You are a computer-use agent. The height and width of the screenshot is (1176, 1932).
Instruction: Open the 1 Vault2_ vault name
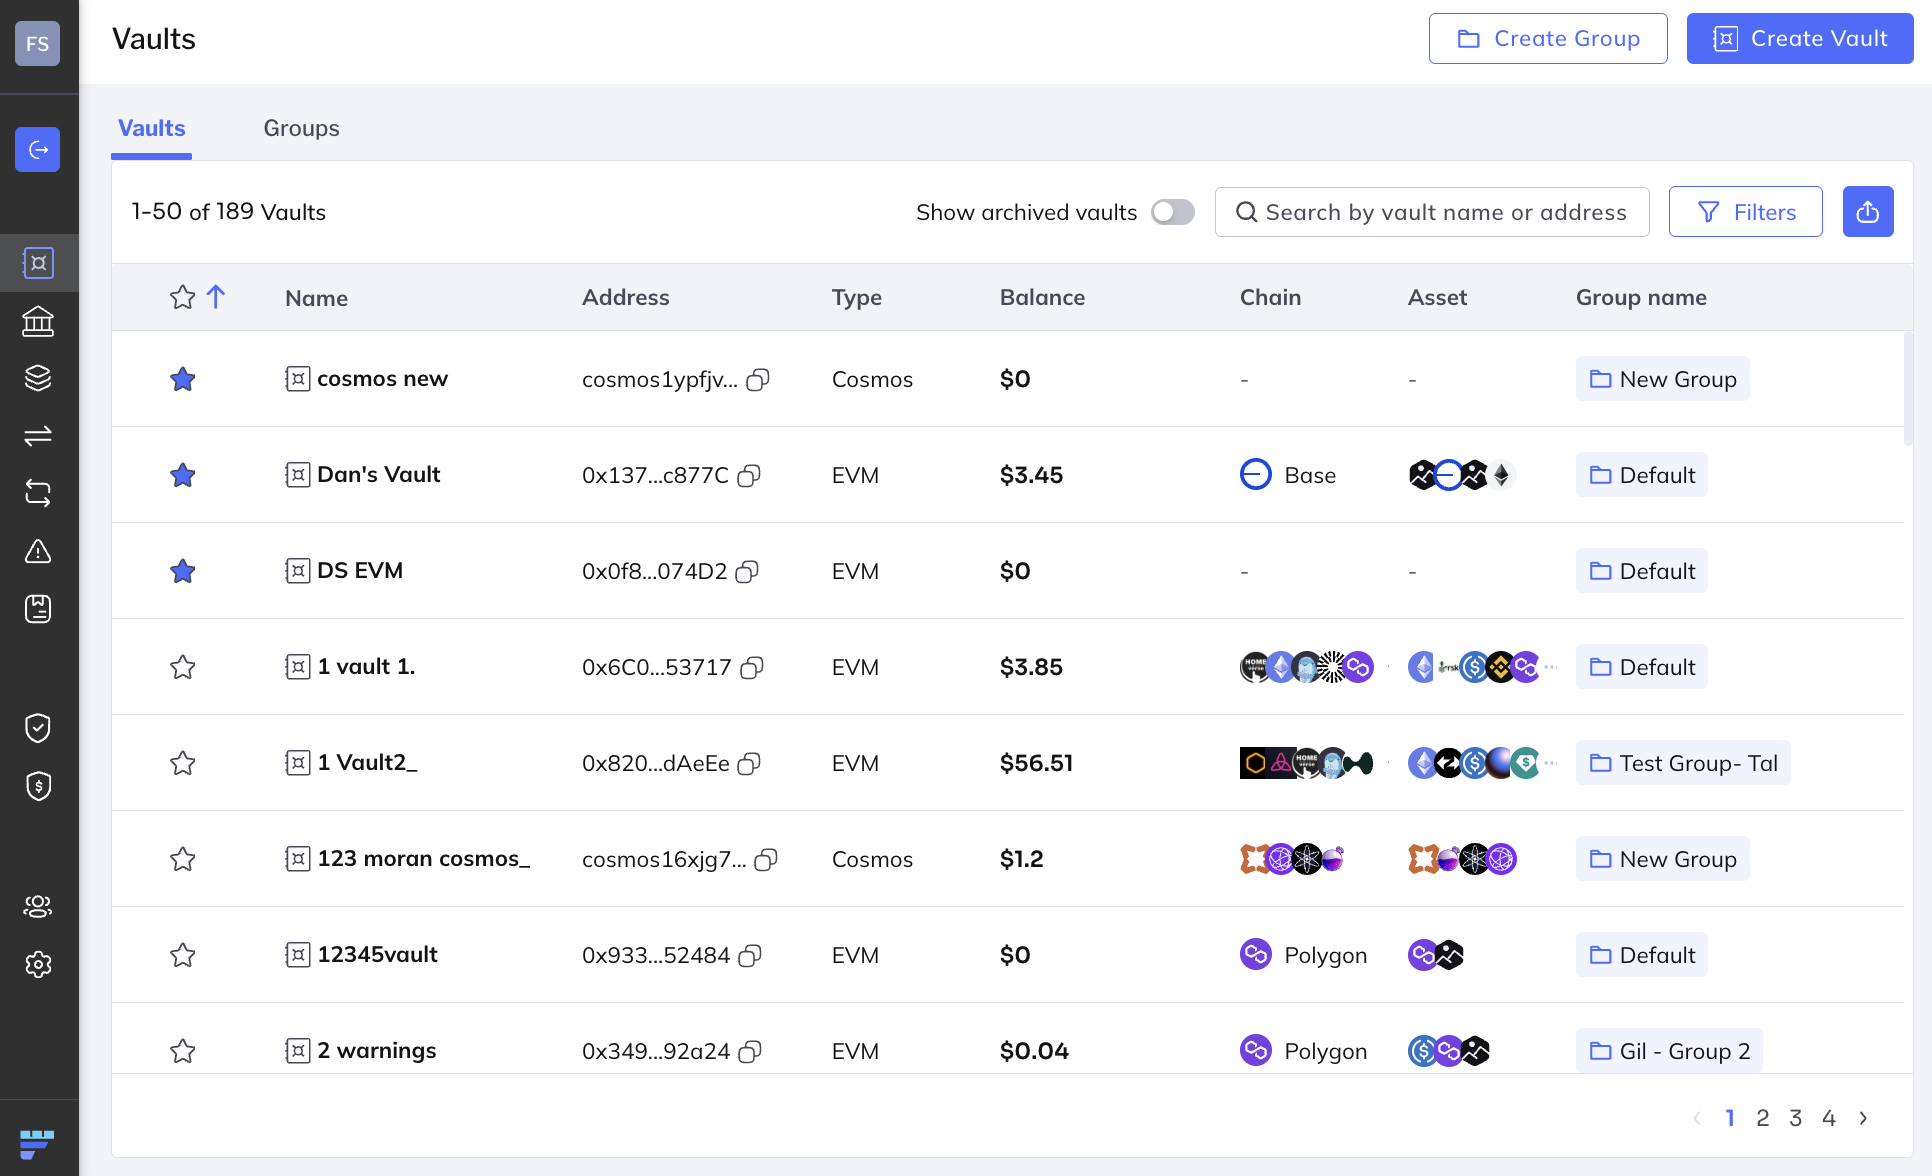(x=367, y=762)
